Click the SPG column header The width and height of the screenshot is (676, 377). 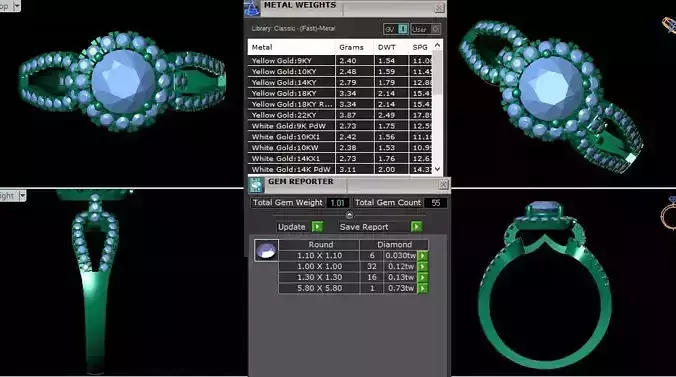pyautogui.click(x=419, y=47)
